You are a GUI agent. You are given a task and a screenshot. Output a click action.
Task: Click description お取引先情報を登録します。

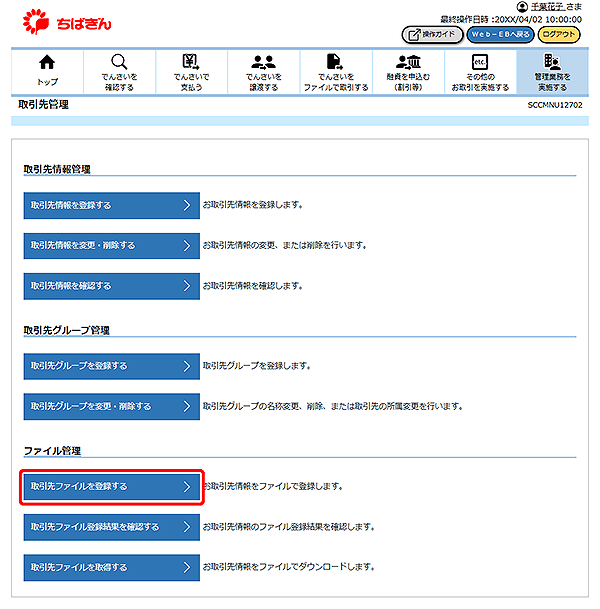253,205
